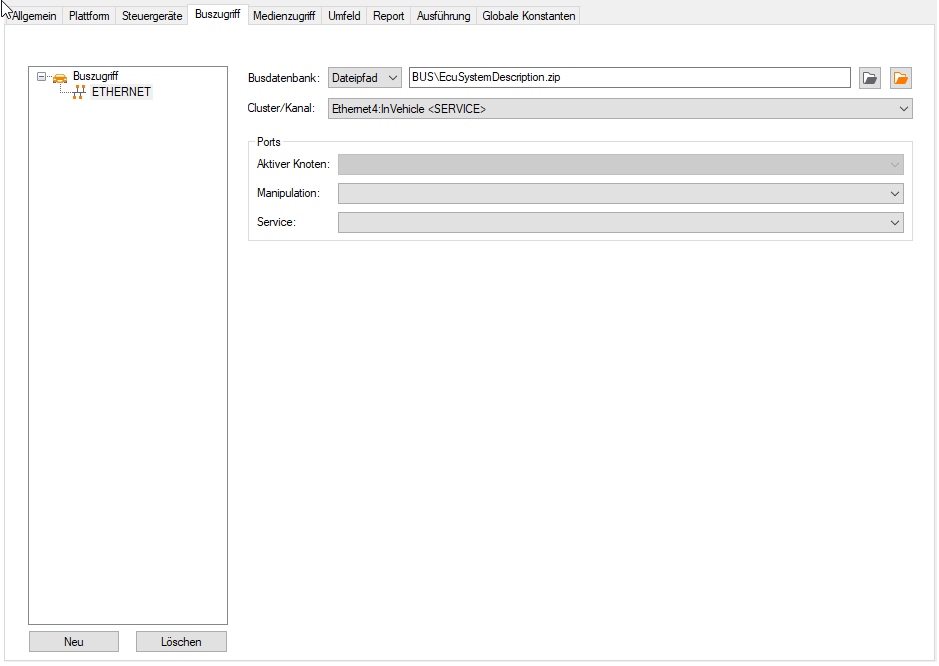Select the Buszugriff tab
939x666 pixels.
tap(217, 14)
